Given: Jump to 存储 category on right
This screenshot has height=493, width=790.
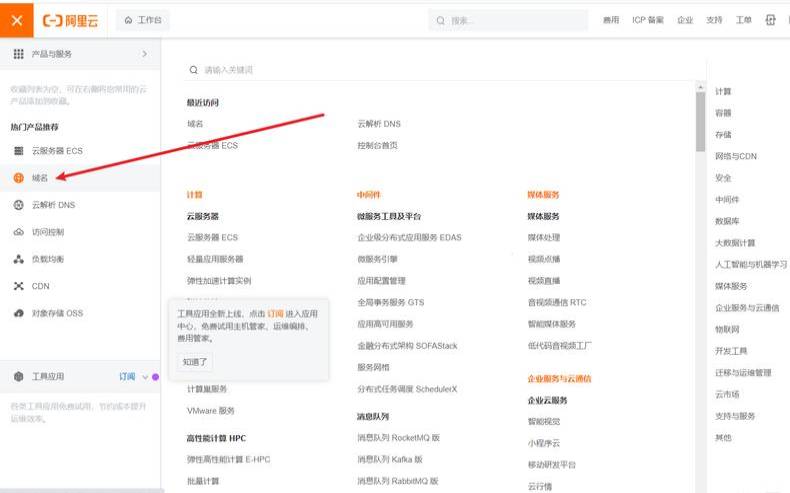Looking at the screenshot, I should (723, 134).
